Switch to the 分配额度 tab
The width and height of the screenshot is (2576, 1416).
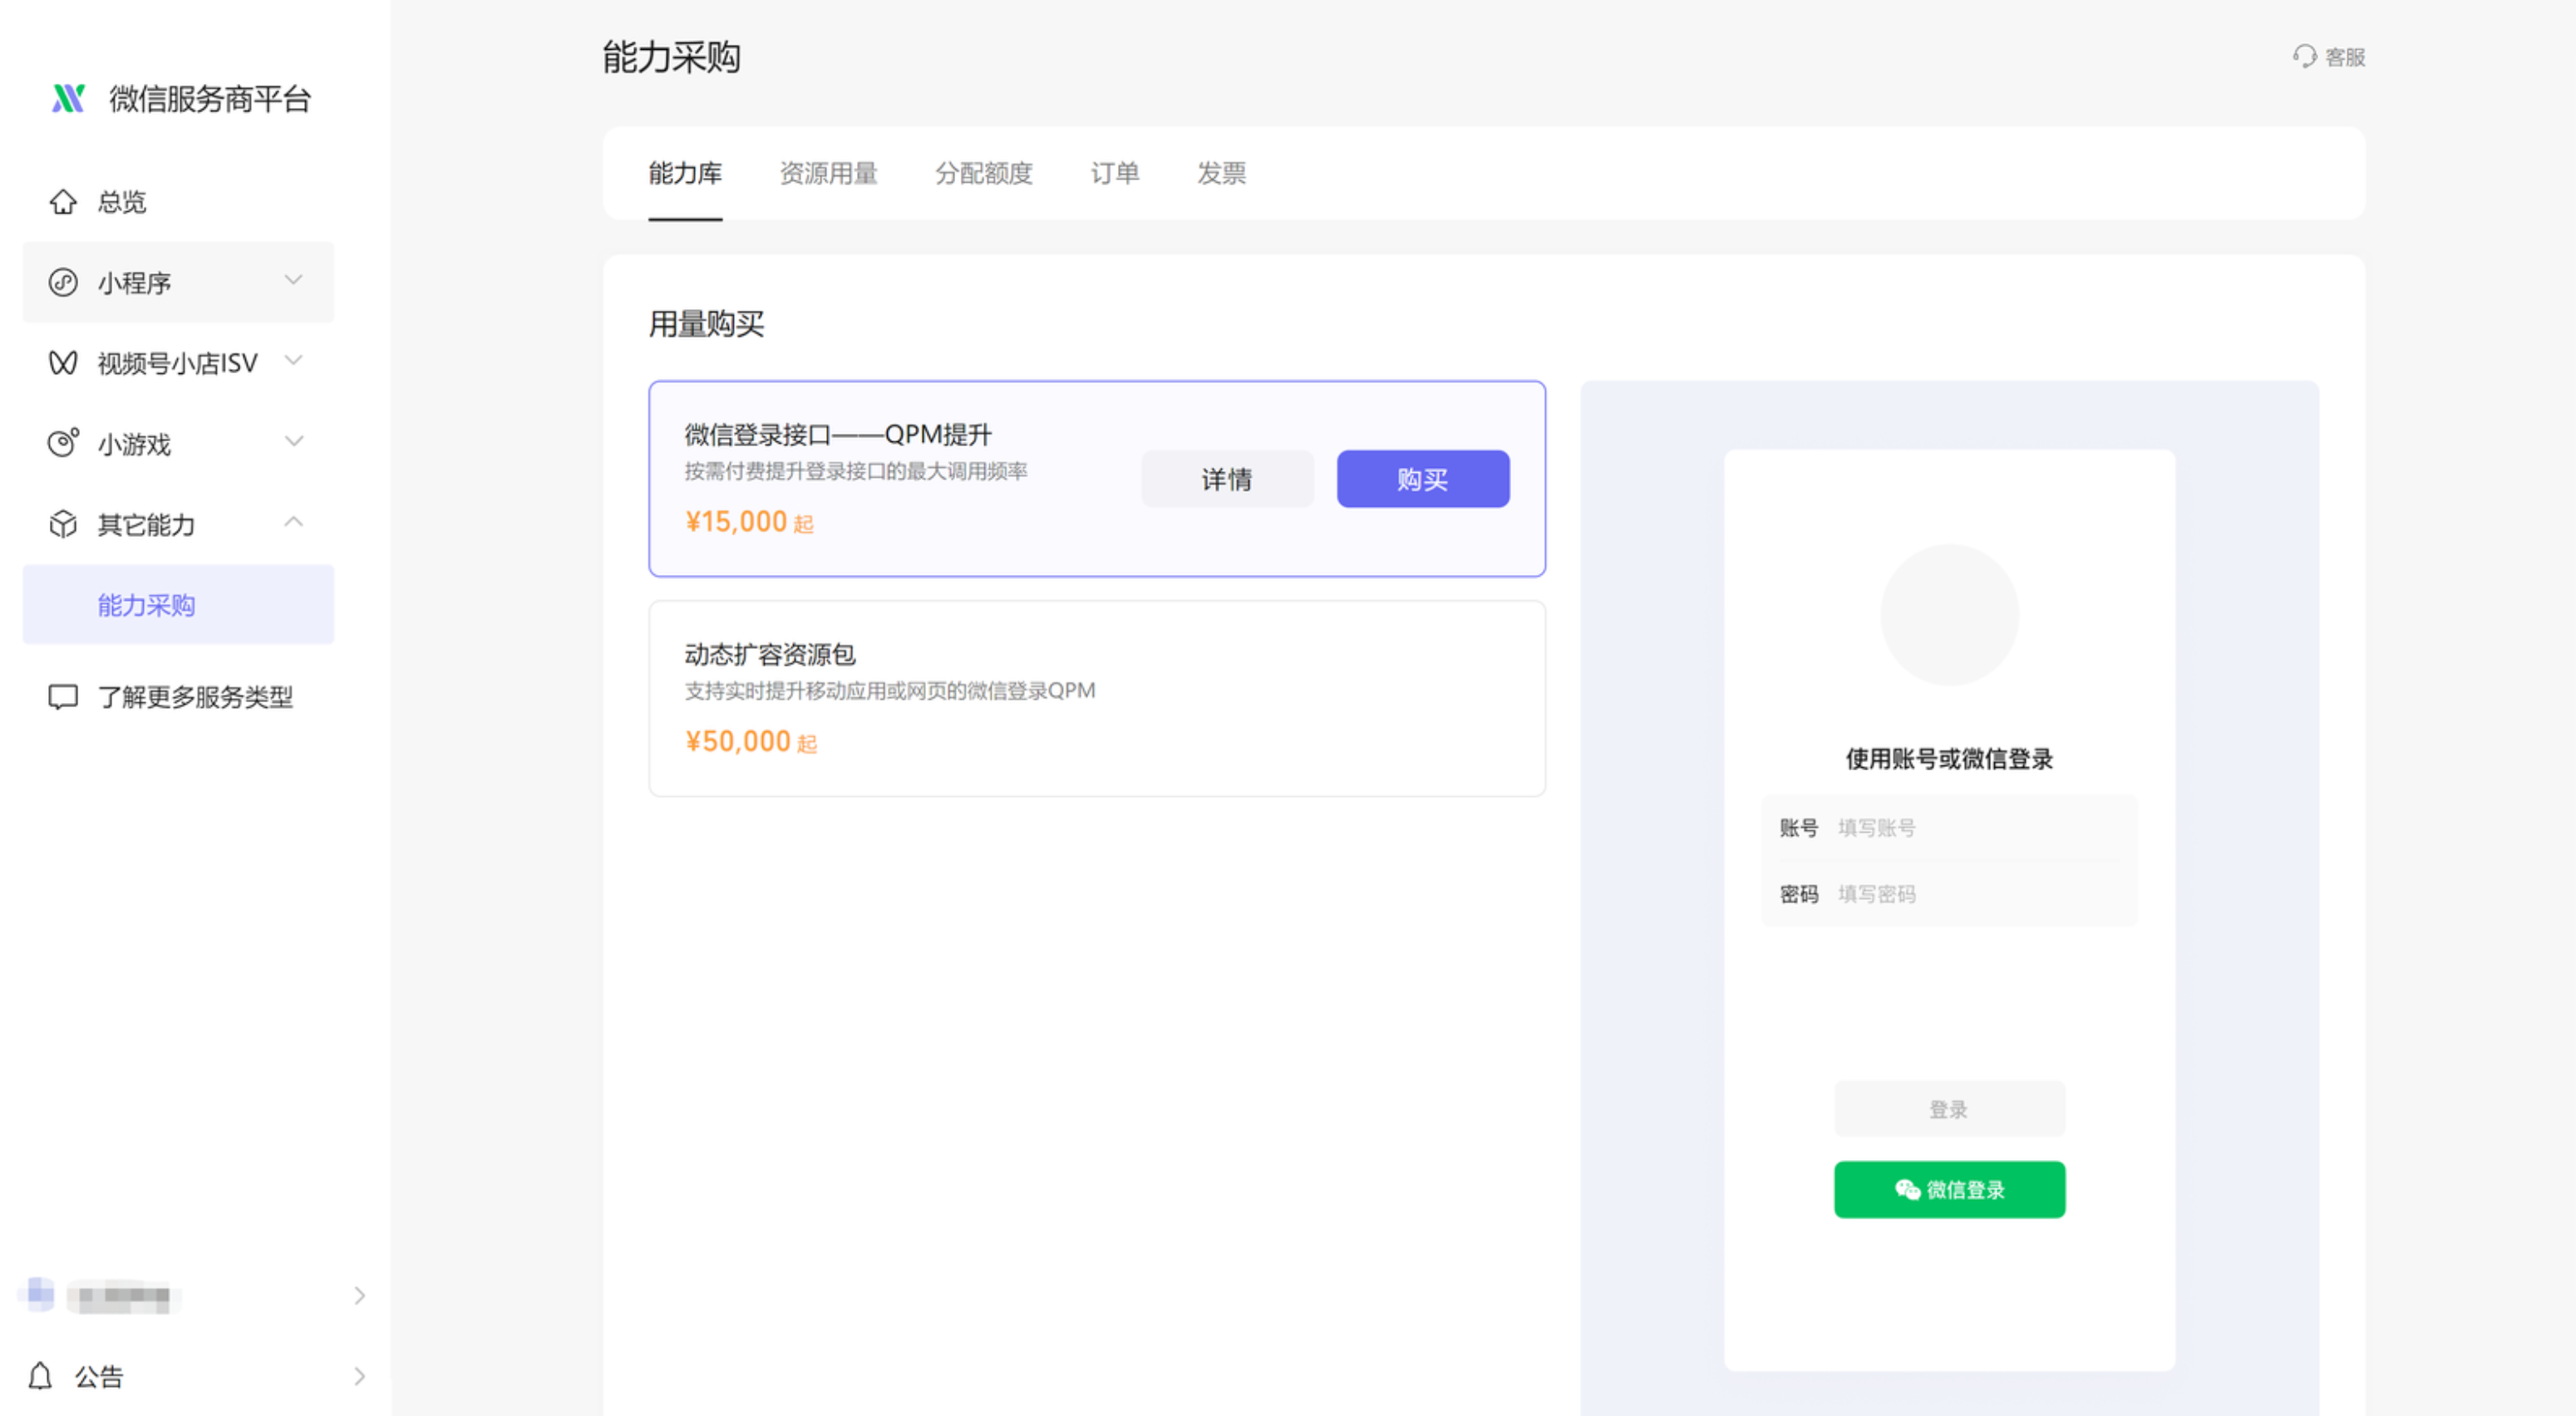(x=984, y=173)
